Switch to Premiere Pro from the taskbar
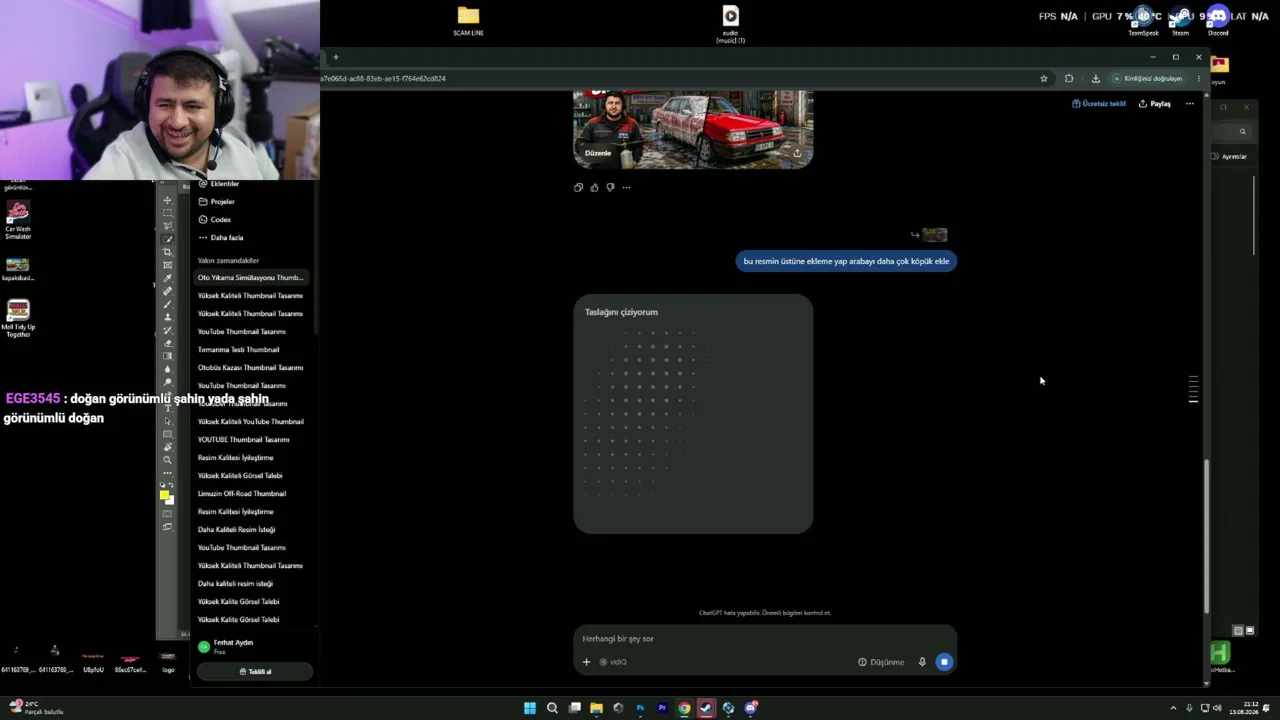1280x720 pixels. 662,708
